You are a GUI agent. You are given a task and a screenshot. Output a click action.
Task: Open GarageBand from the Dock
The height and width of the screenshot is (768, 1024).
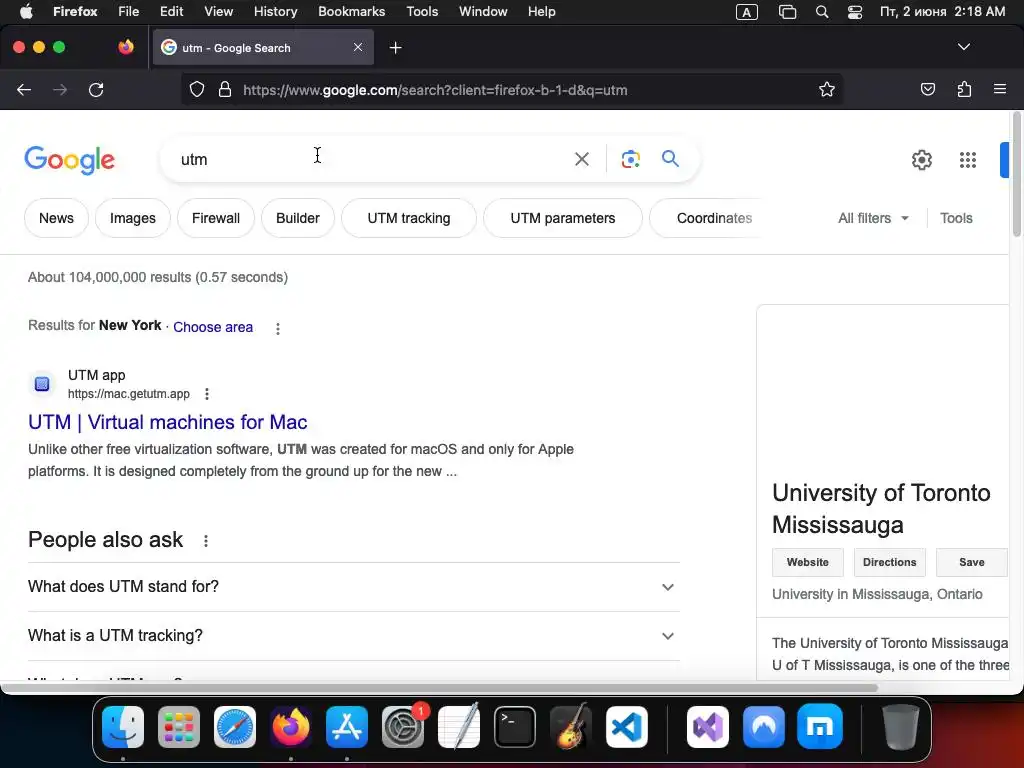click(571, 726)
